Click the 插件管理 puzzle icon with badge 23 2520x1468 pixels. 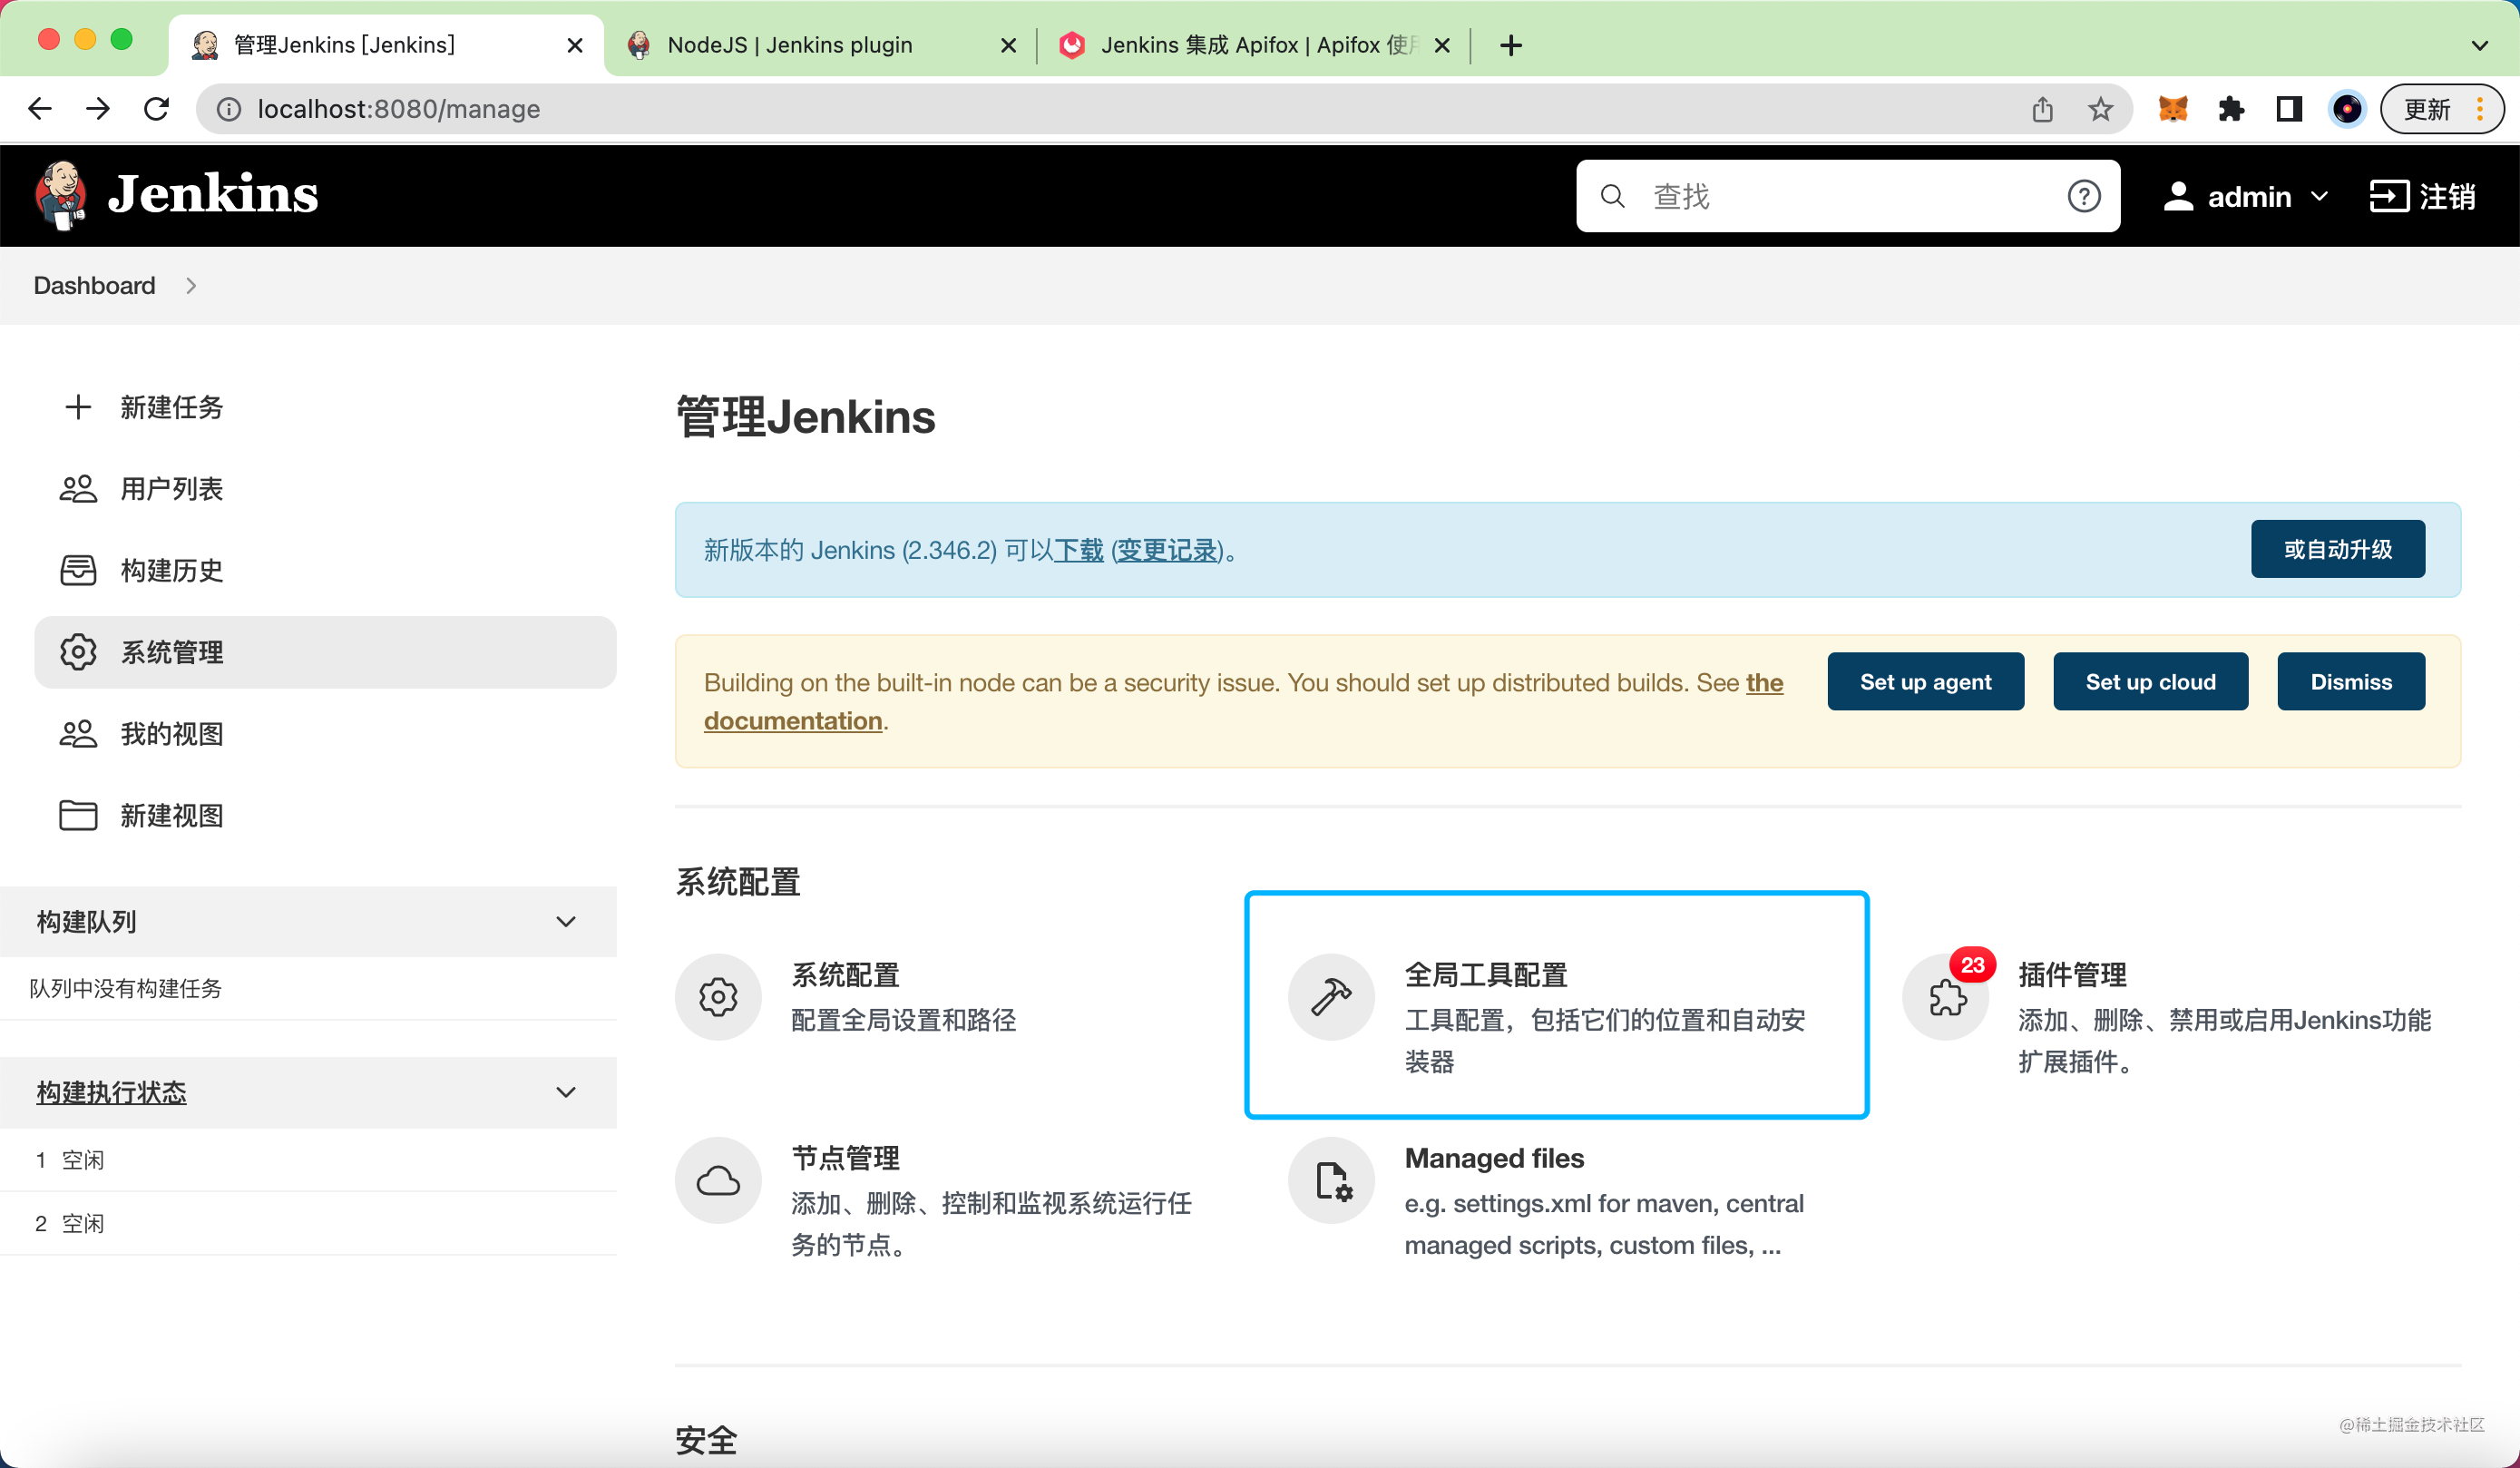(x=1945, y=996)
